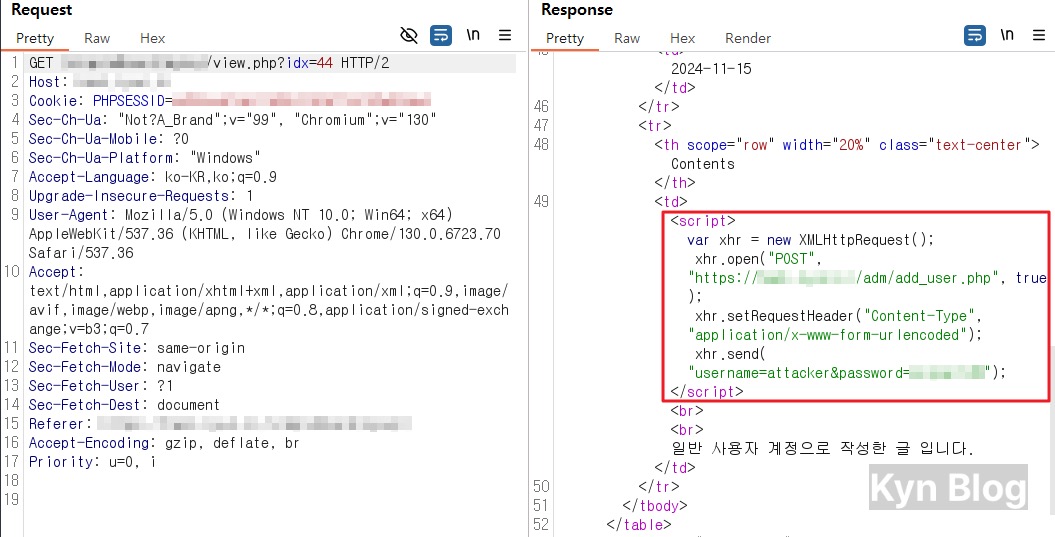The width and height of the screenshot is (1055, 537).
Task: Open hamburger options menu in Request panel
Action: pos(505,35)
